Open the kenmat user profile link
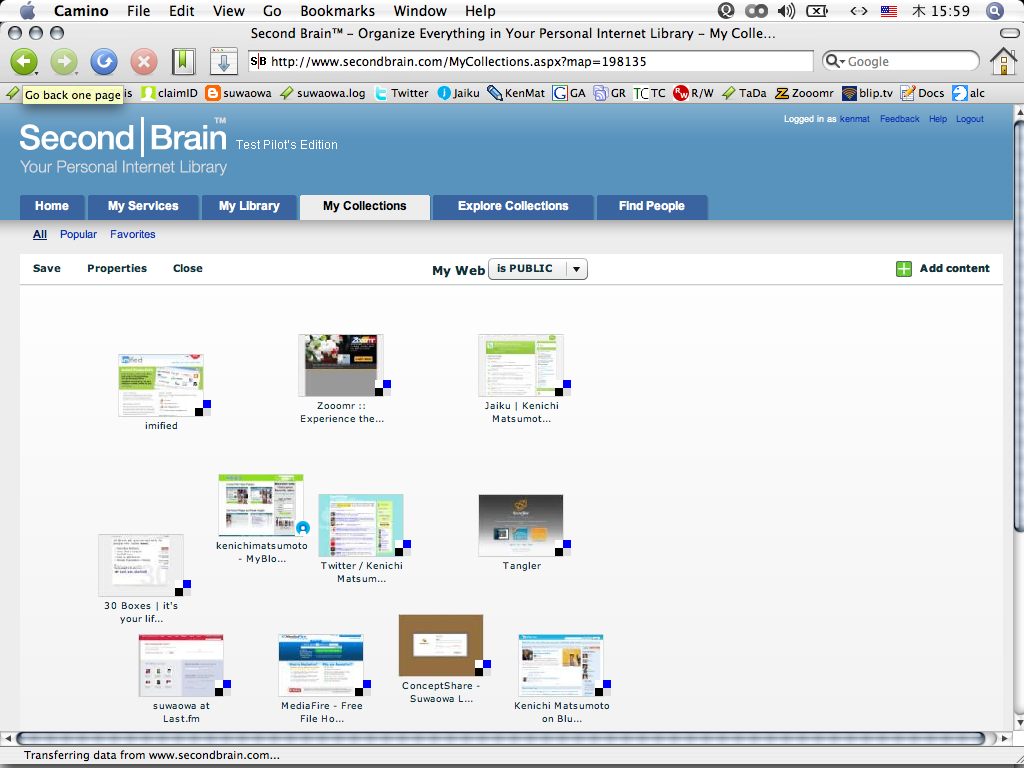1024x768 pixels. point(855,119)
